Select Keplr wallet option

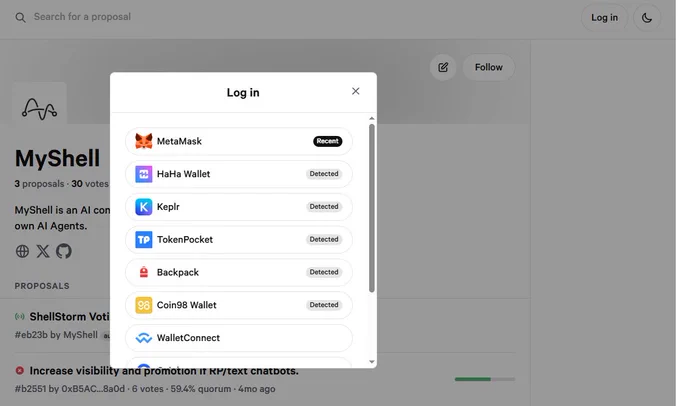[x=239, y=207]
